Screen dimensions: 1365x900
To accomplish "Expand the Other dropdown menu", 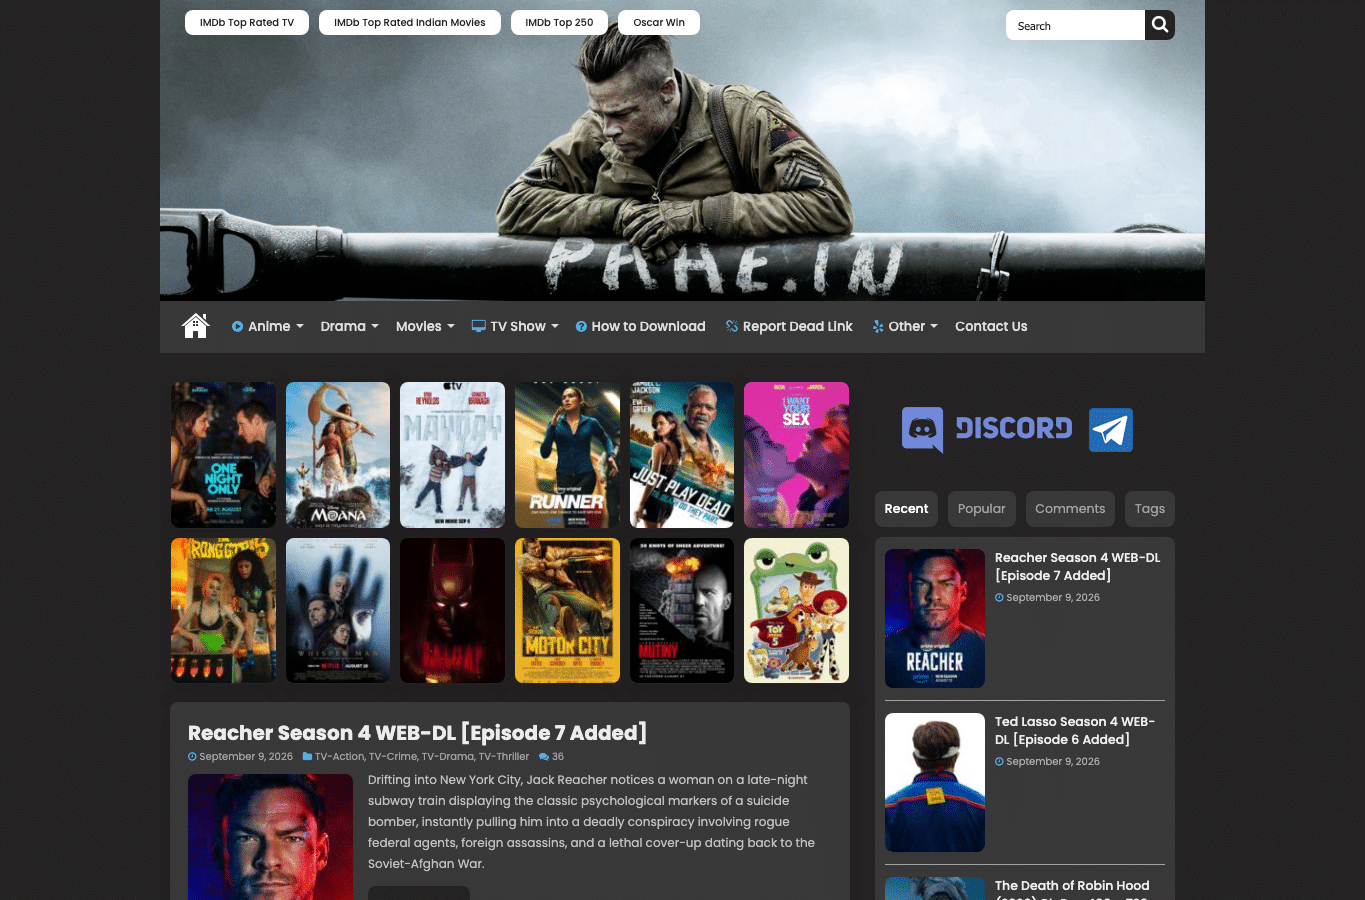I will [x=905, y=326].
